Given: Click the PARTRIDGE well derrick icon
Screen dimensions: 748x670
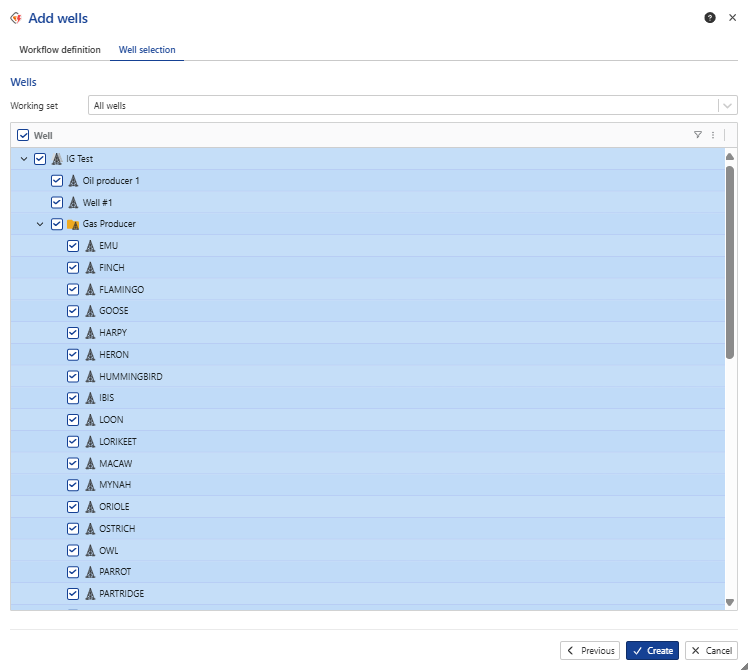Looking at the screenshot, I should (90, 594).
